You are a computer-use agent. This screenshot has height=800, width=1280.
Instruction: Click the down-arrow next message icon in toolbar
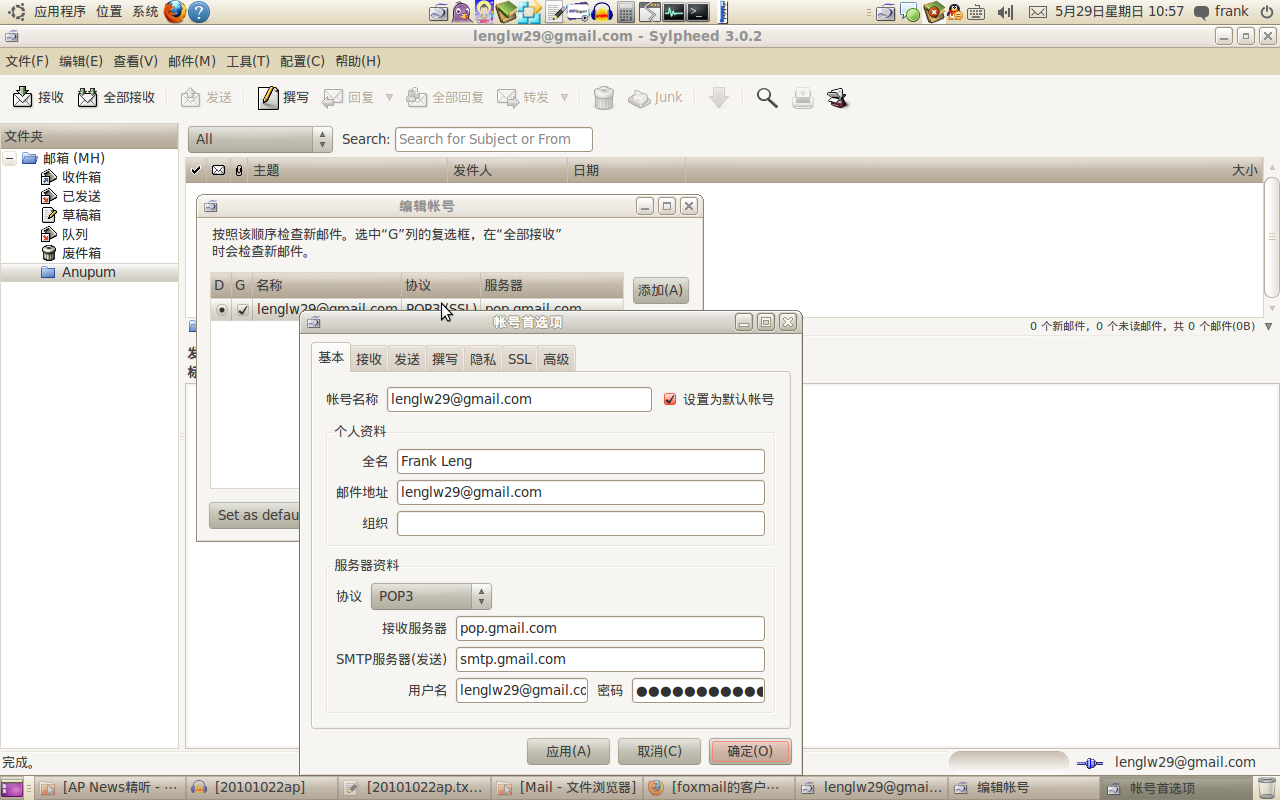[718, 97]
